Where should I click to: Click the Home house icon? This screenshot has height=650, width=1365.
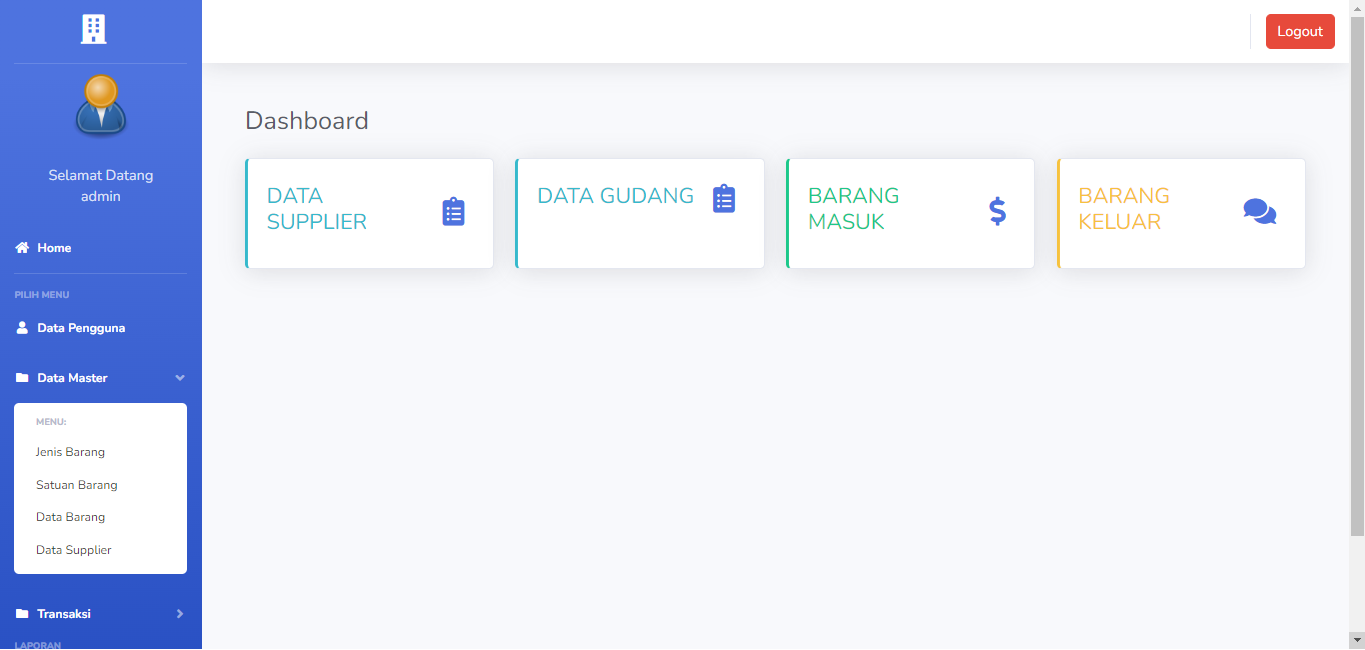tap(22, 248)
